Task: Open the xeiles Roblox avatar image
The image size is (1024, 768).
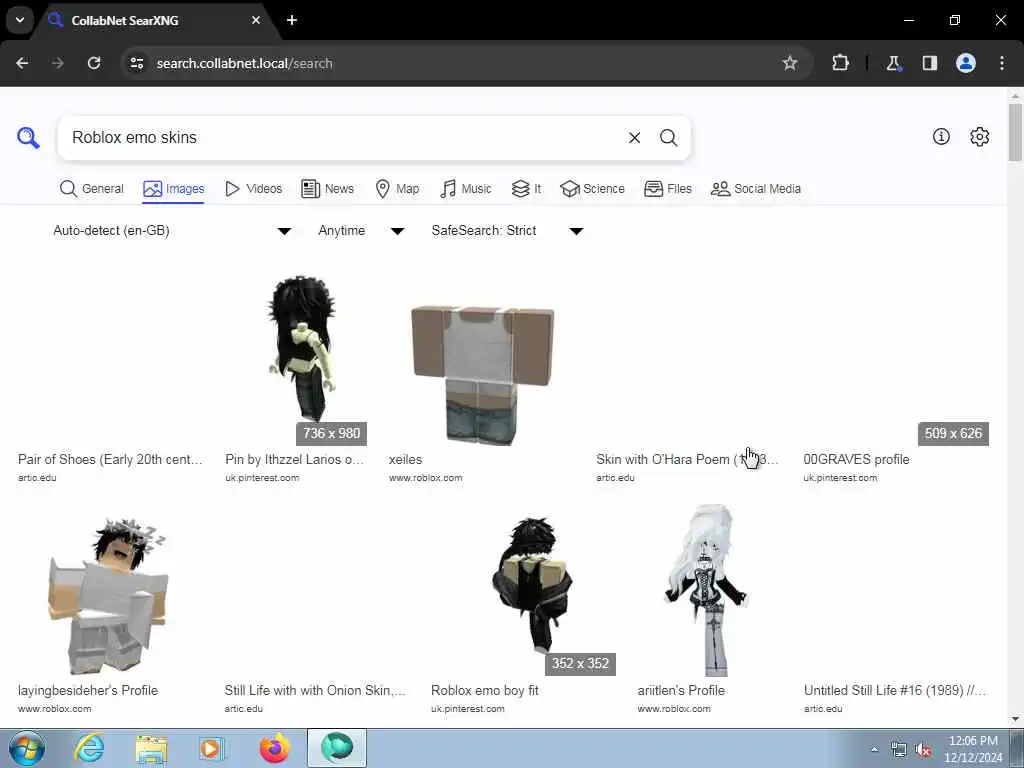Action: pos(483,374)
